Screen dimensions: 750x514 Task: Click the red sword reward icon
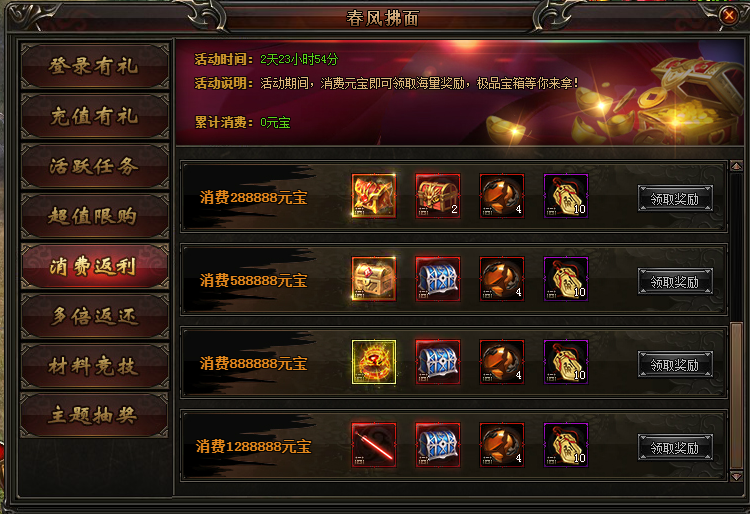point(374,445)
